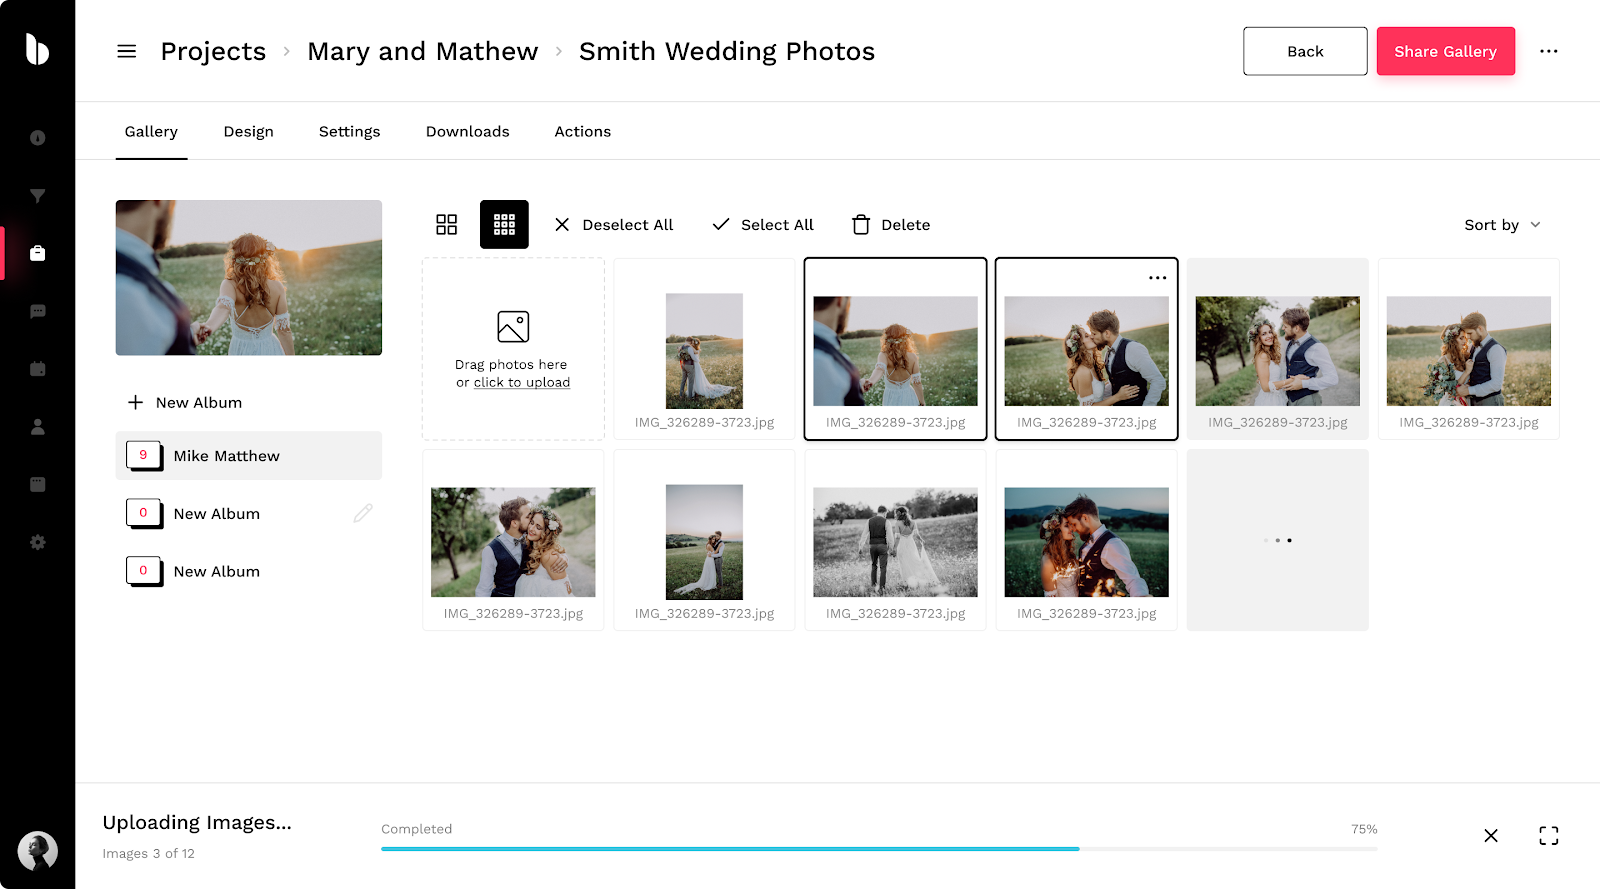Select the black and white wedding photo
The height and width of the screenshot is (889, 1600).
(x=895, y=542)
